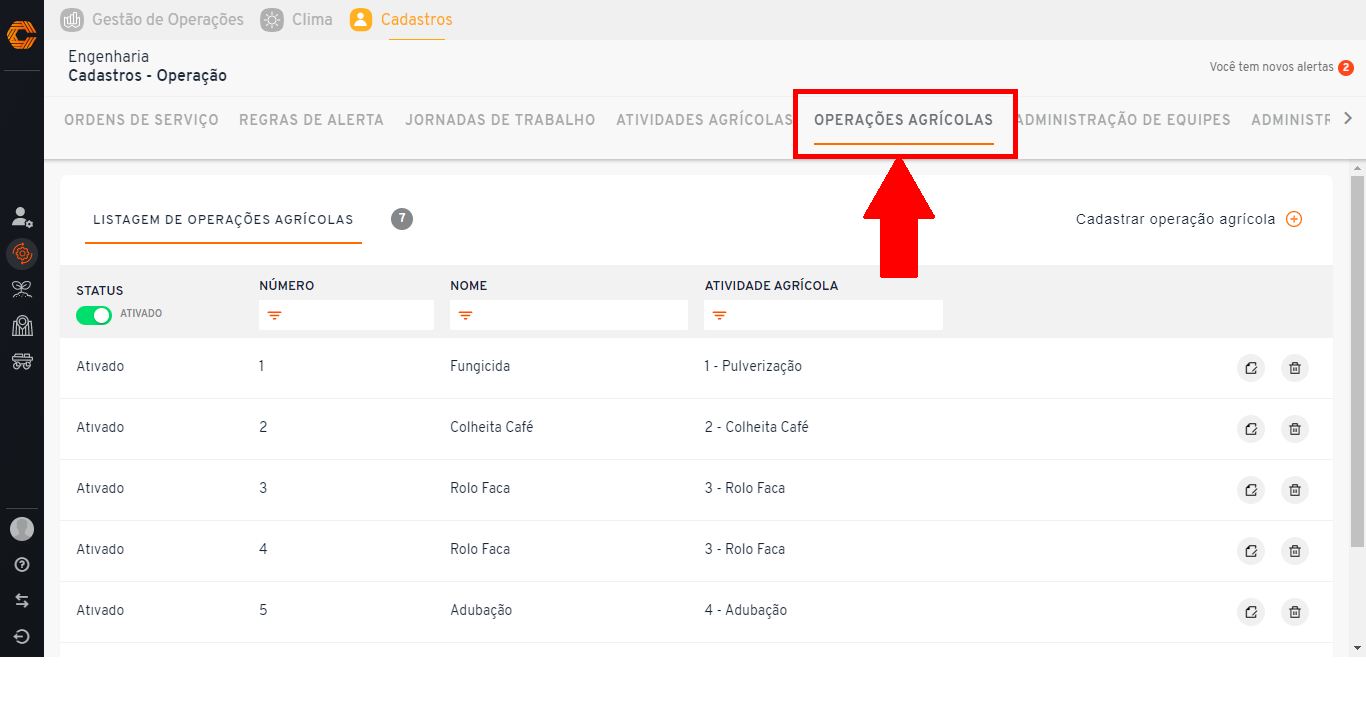Delete the Adubação operation row

point(1295,612)
